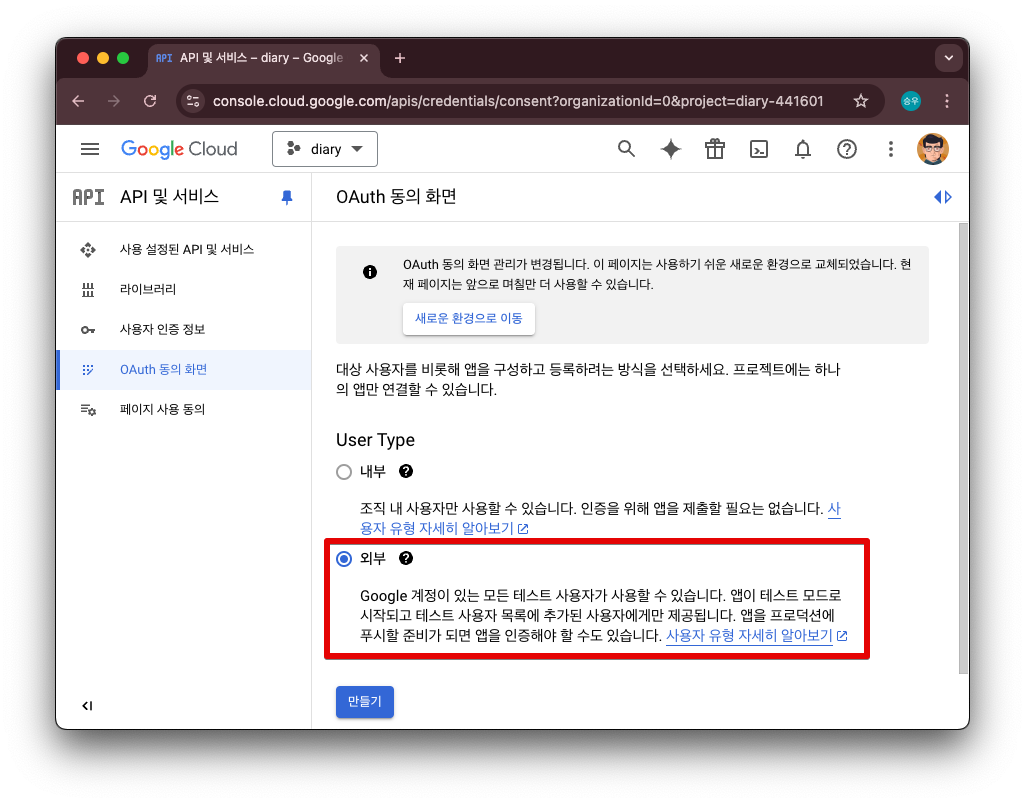The width and height of the screenshot is (1025, 803).
Task: Click the OAuth 동의 화면 page title
Action: 396,197
